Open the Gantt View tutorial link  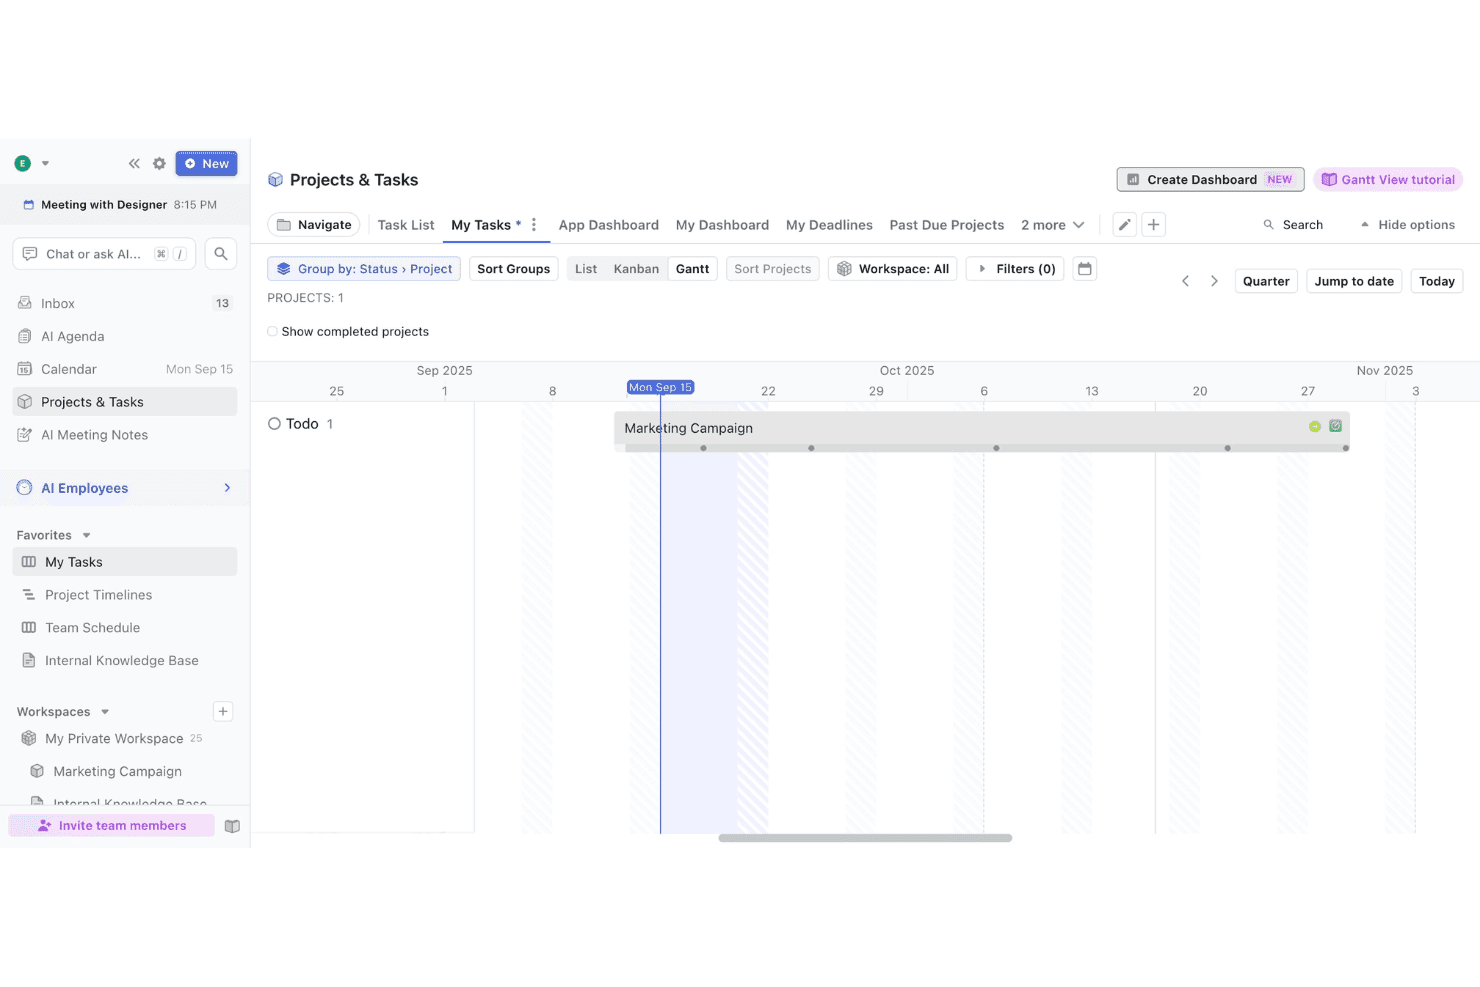(x=1388, y=180)
